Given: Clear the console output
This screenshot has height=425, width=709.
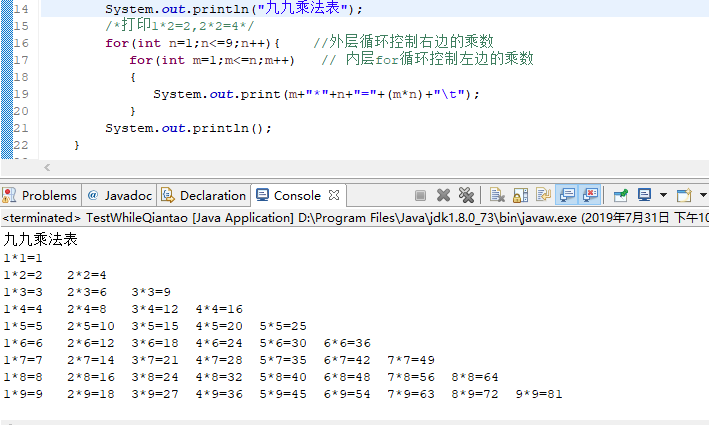Looking at the screenshot, I should (x=497, y=195).
